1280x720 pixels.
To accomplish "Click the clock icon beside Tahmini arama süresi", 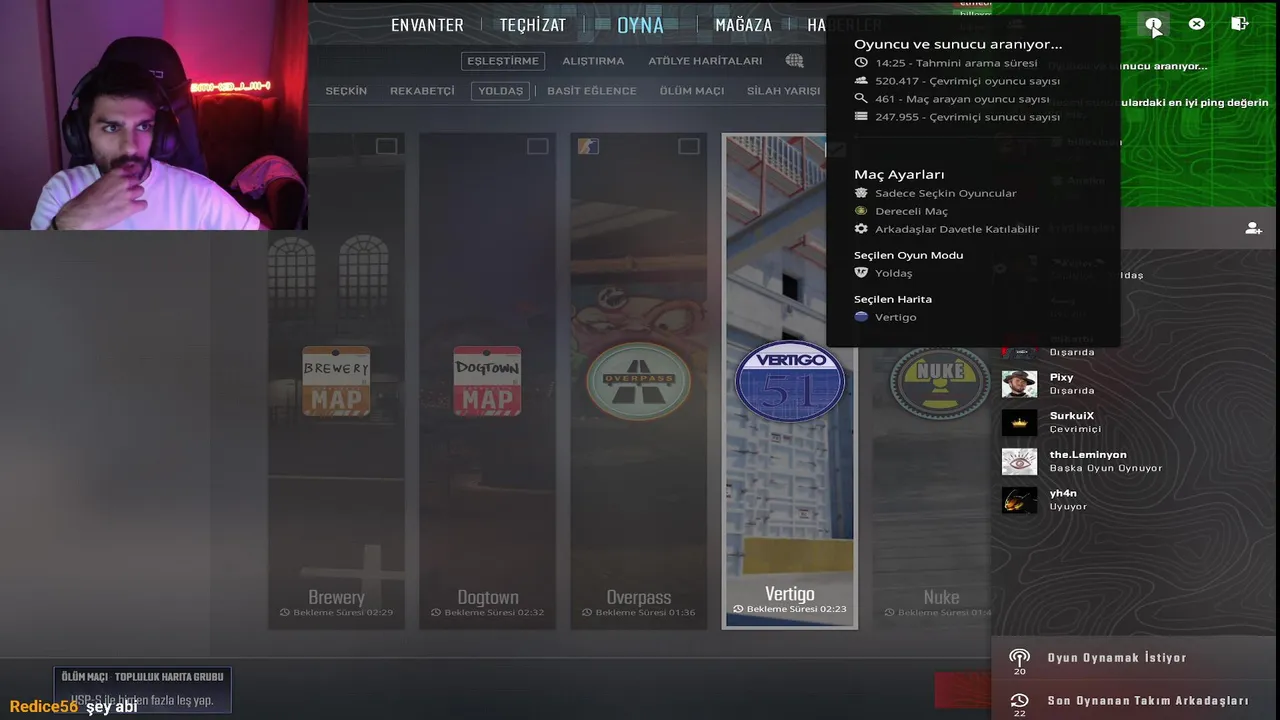I will pyautogui.click(x=861, y=63).
